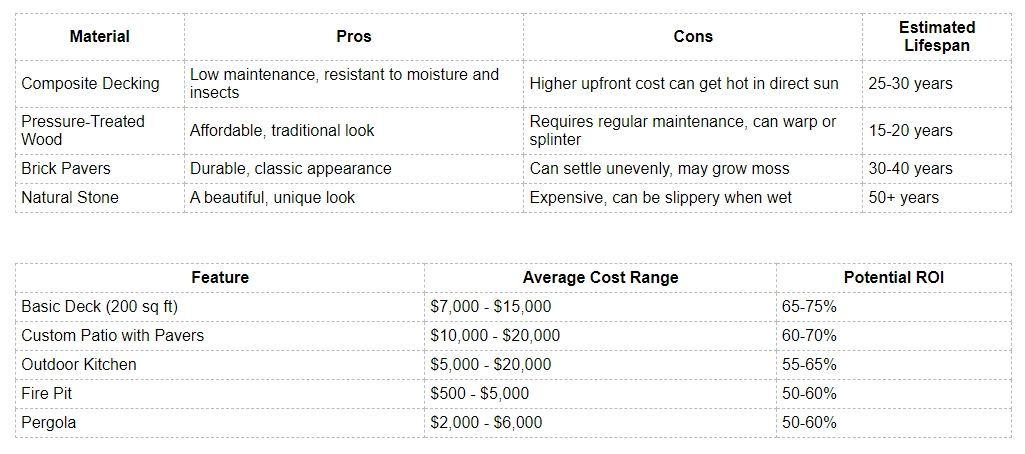Click the Material column header
1025x454 pixels.
(100, 37)
